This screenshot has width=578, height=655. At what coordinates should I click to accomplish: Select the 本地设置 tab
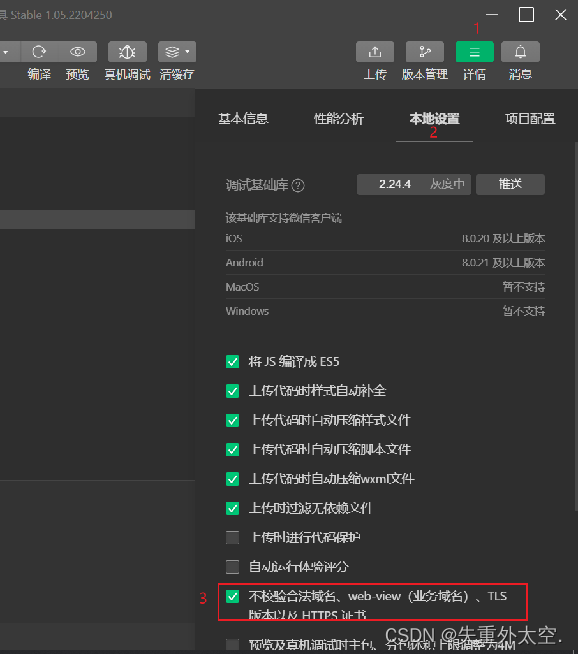[434, 119]
